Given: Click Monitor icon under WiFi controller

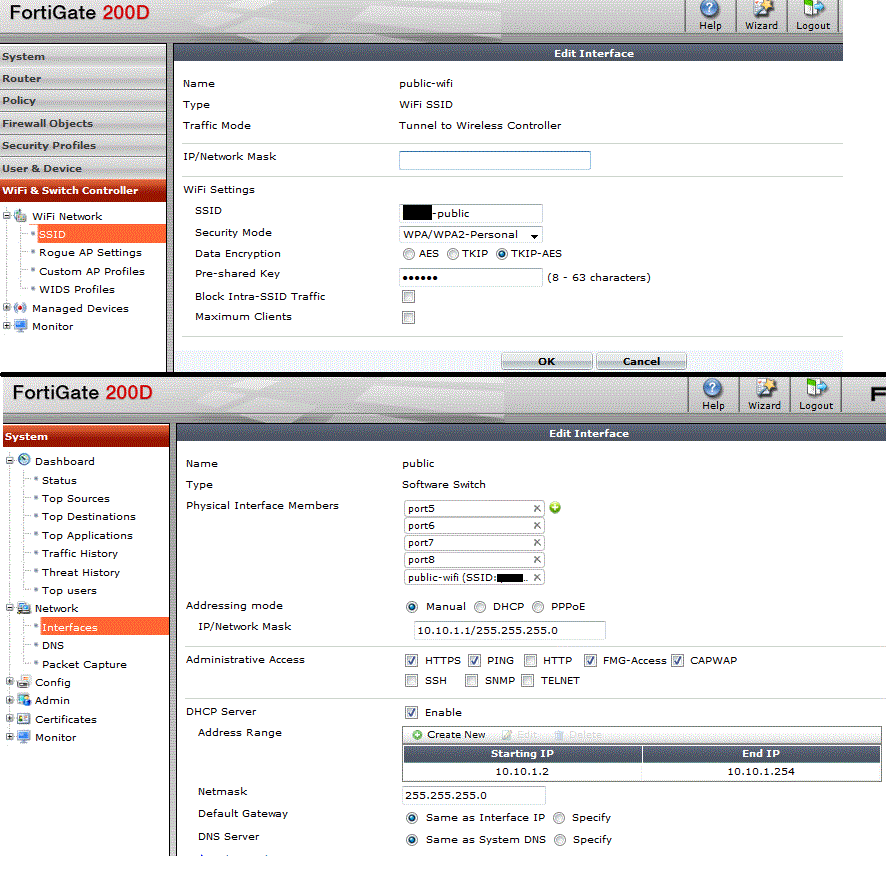Looking at the screenshot, I should [20, 326].
